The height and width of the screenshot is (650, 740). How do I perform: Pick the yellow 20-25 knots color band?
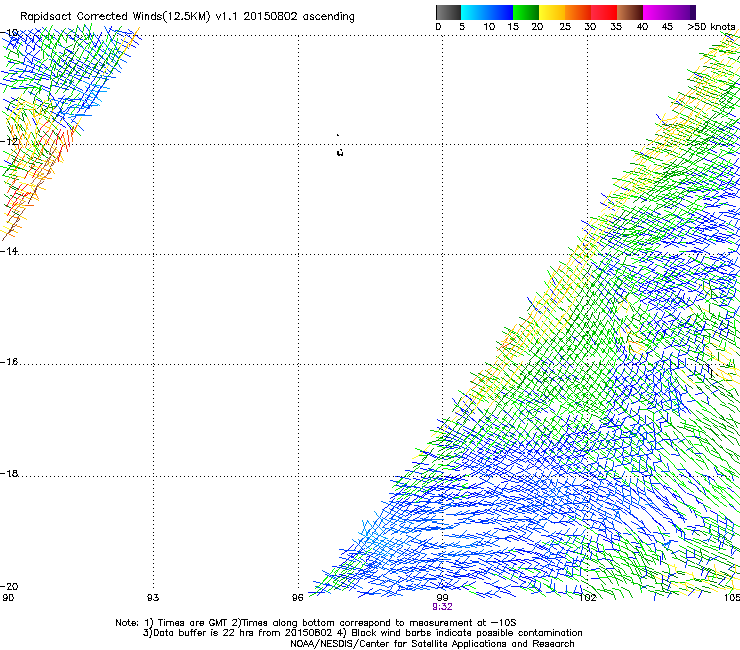pyautogui.click(x=552, y=12)
